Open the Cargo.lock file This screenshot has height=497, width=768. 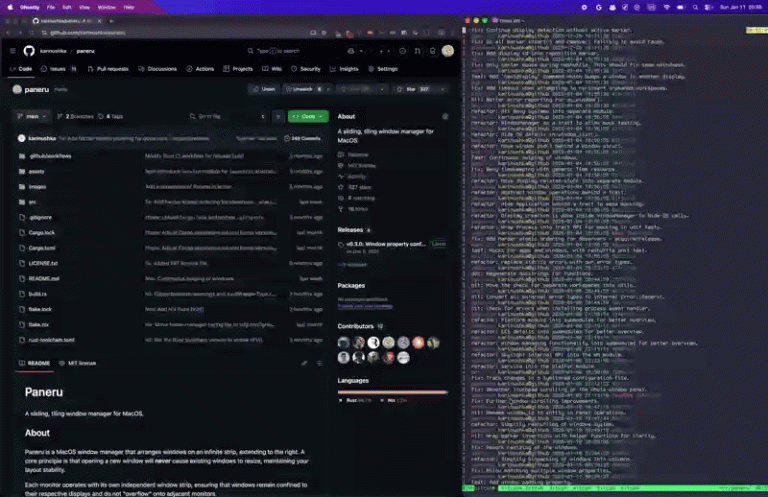[42, 233]
